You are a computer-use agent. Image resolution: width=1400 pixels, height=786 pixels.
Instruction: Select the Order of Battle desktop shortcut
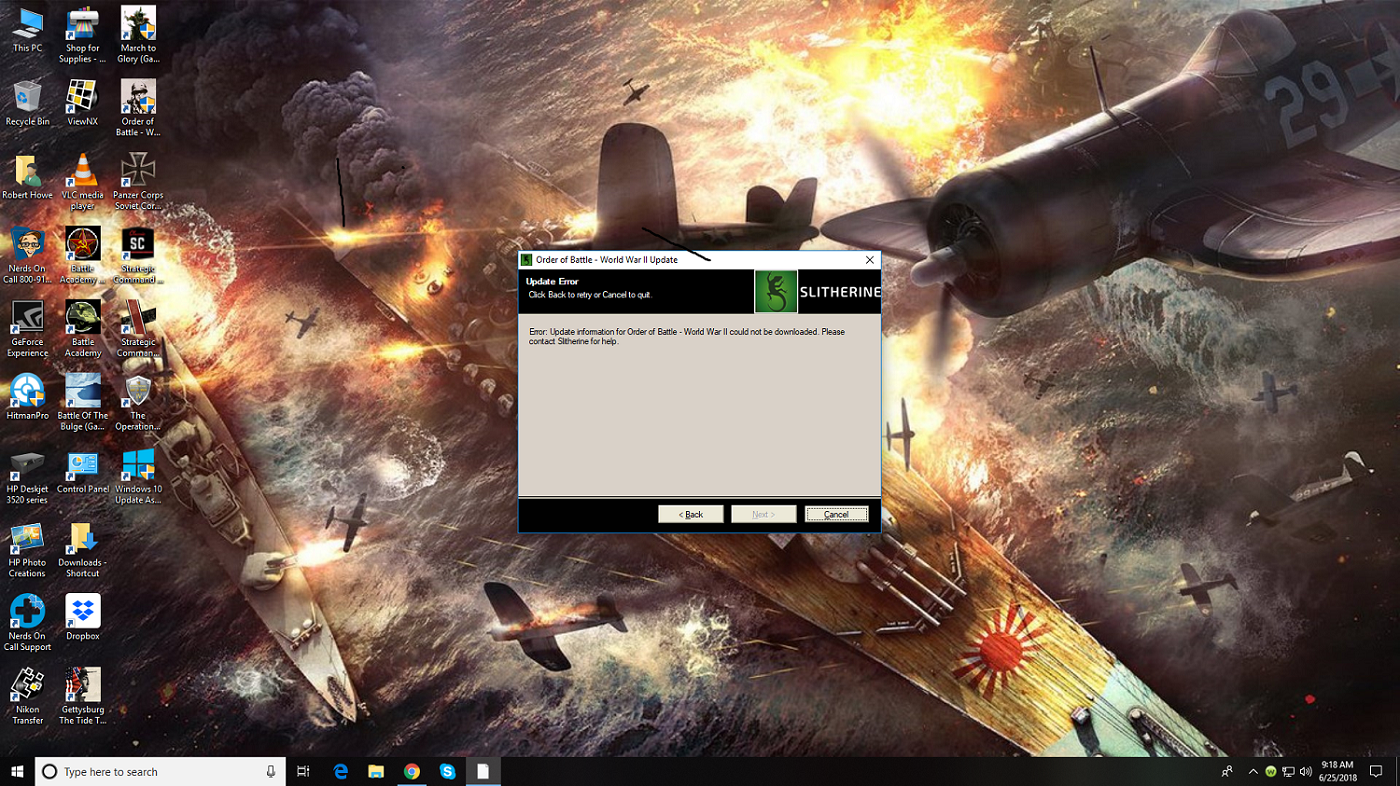point(137,108)
